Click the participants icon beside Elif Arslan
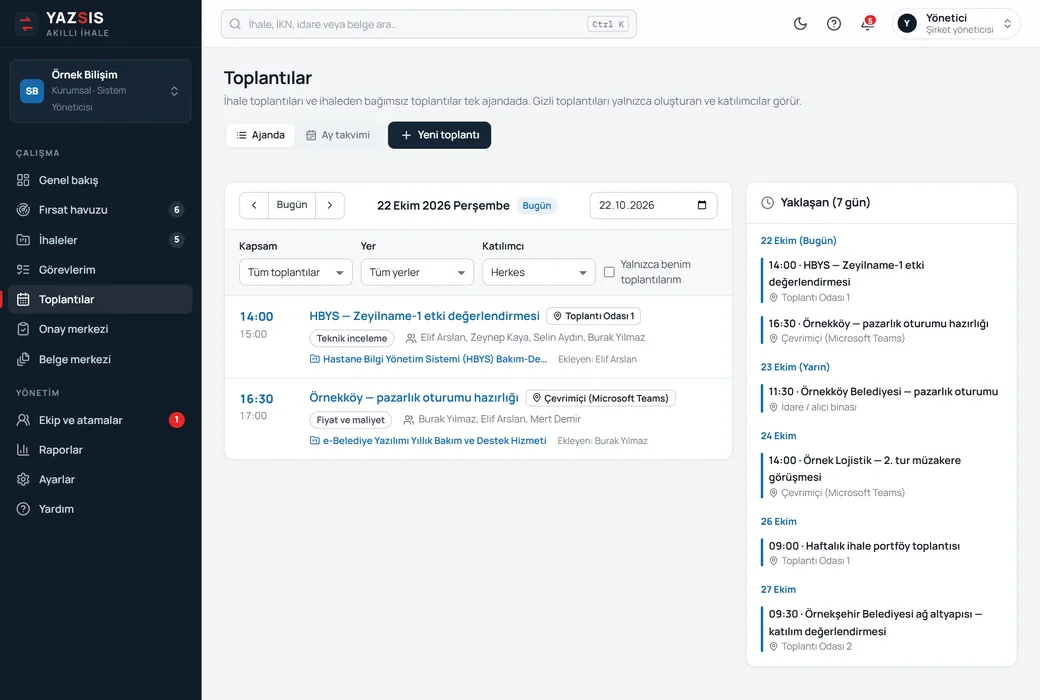This screenshot has width=1040, height=700. click(411, 338)
